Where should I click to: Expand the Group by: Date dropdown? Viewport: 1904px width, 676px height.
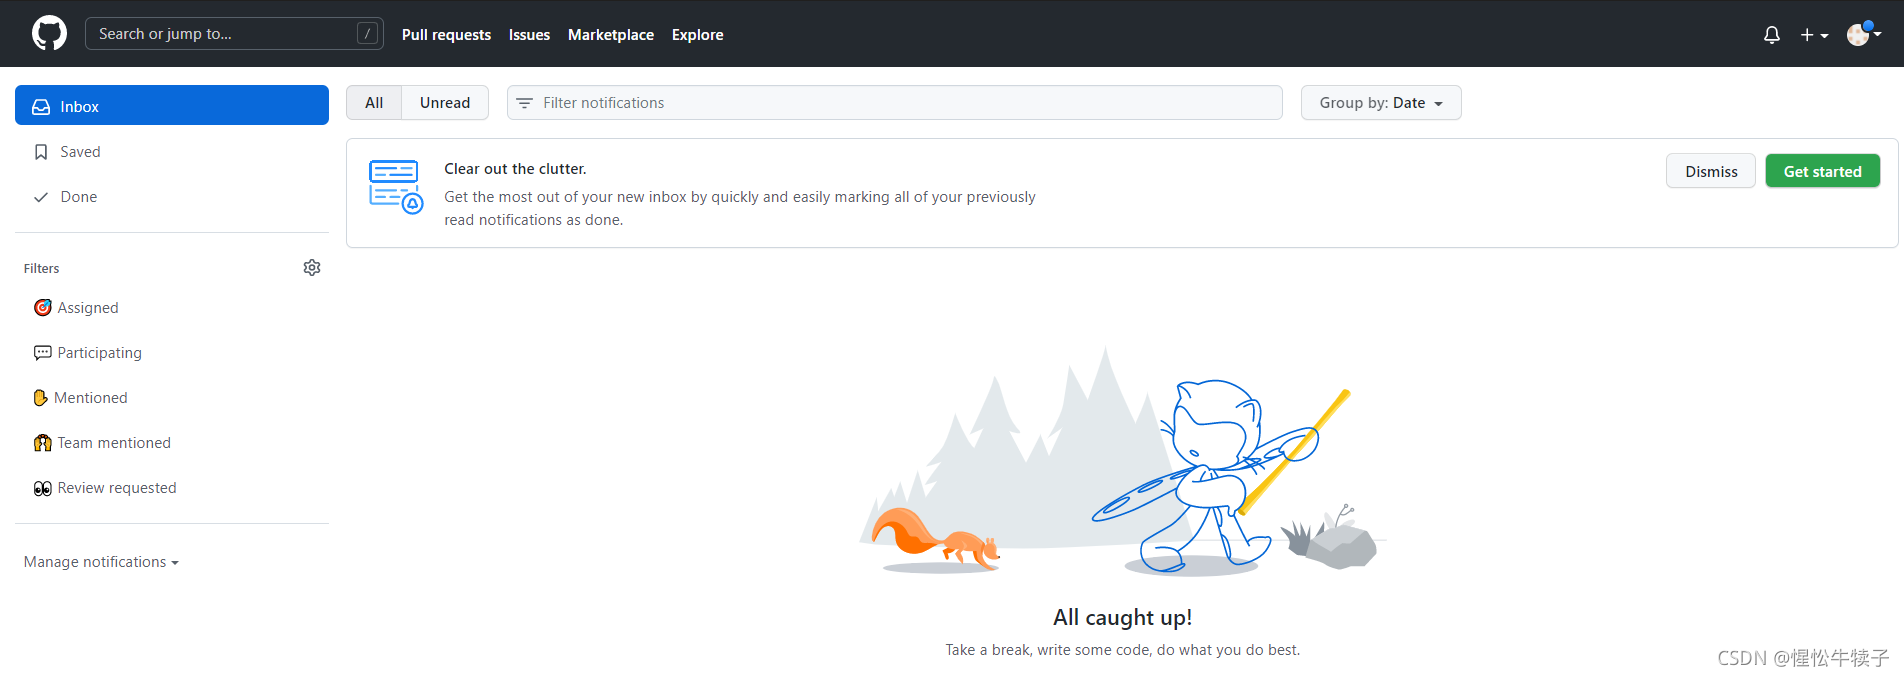1381,103
